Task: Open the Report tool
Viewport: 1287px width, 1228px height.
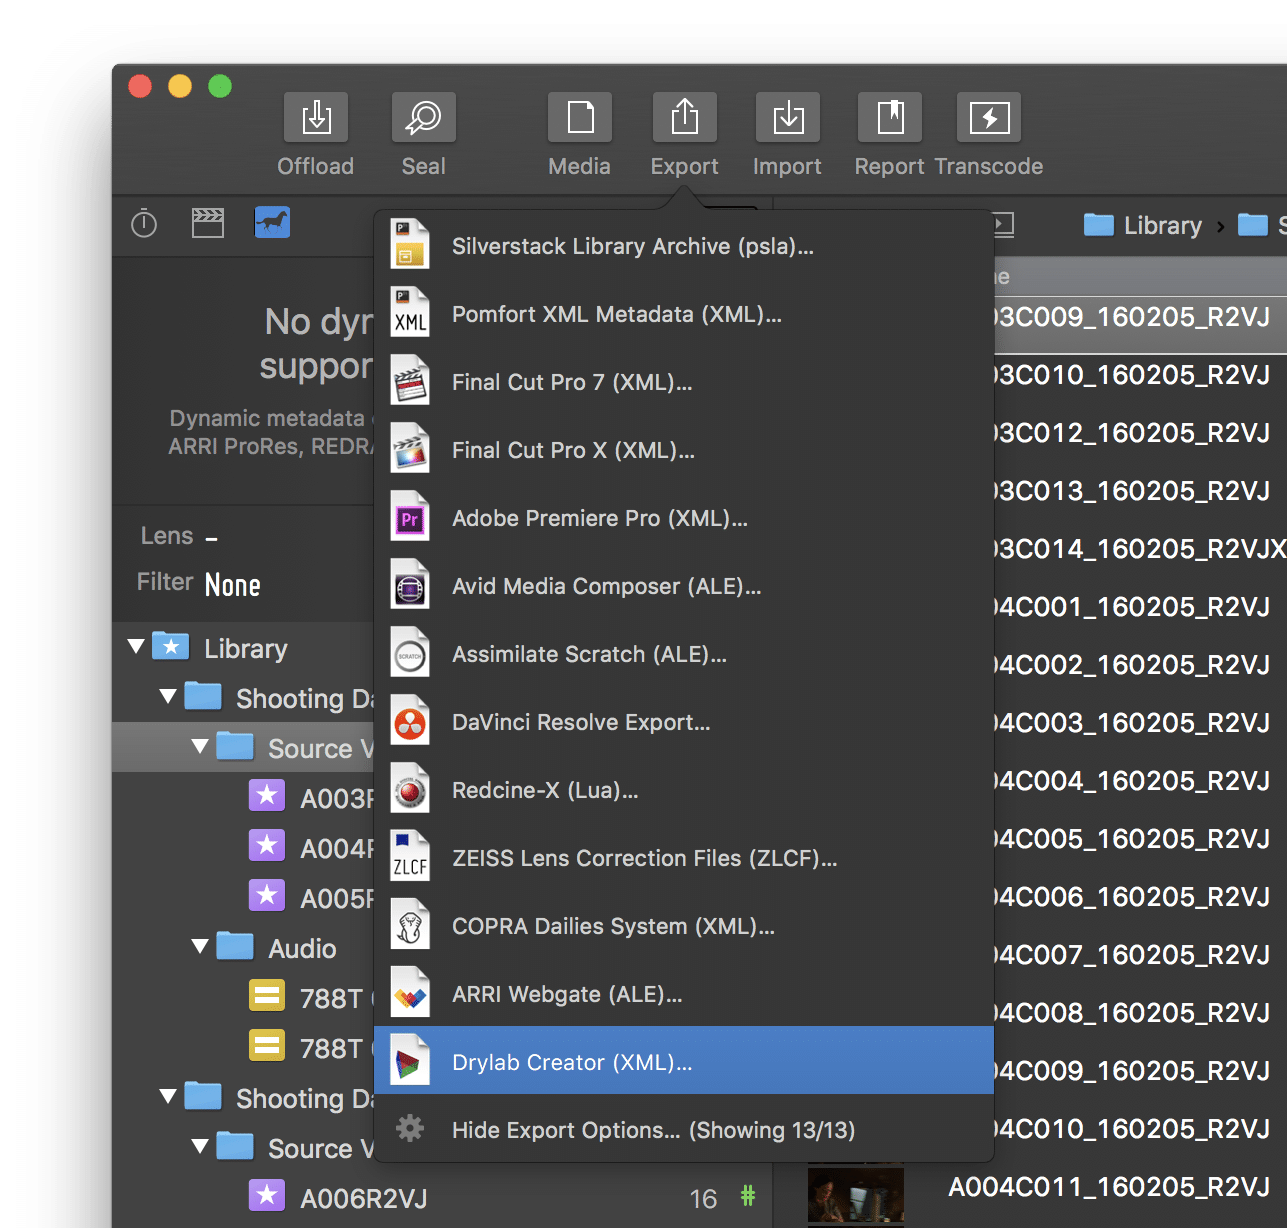Action: click(890, 118)
